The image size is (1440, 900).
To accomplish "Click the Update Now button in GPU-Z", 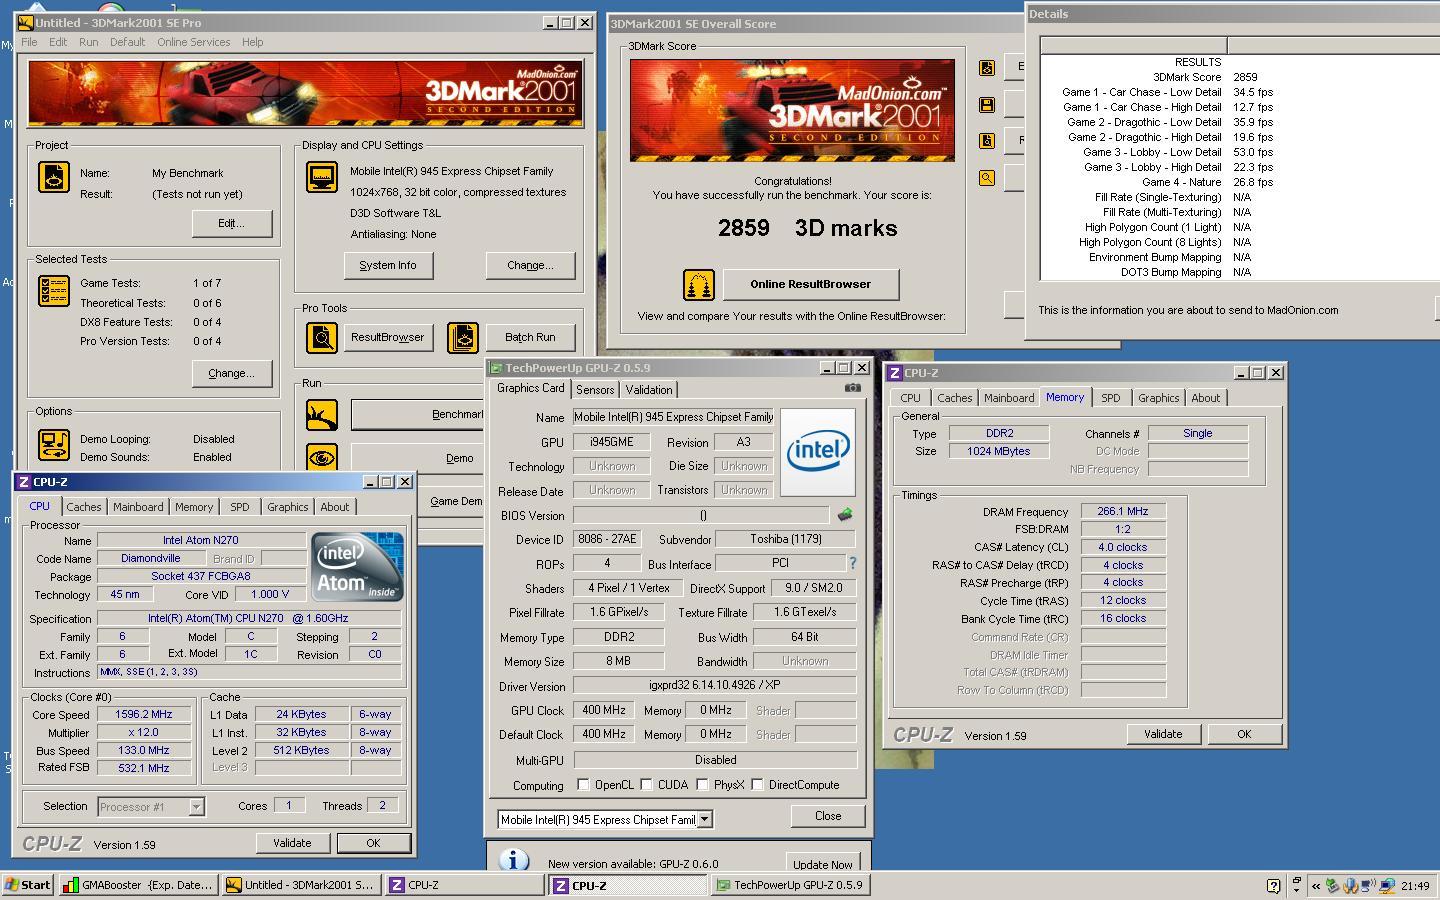I will (x=823, y=864).
